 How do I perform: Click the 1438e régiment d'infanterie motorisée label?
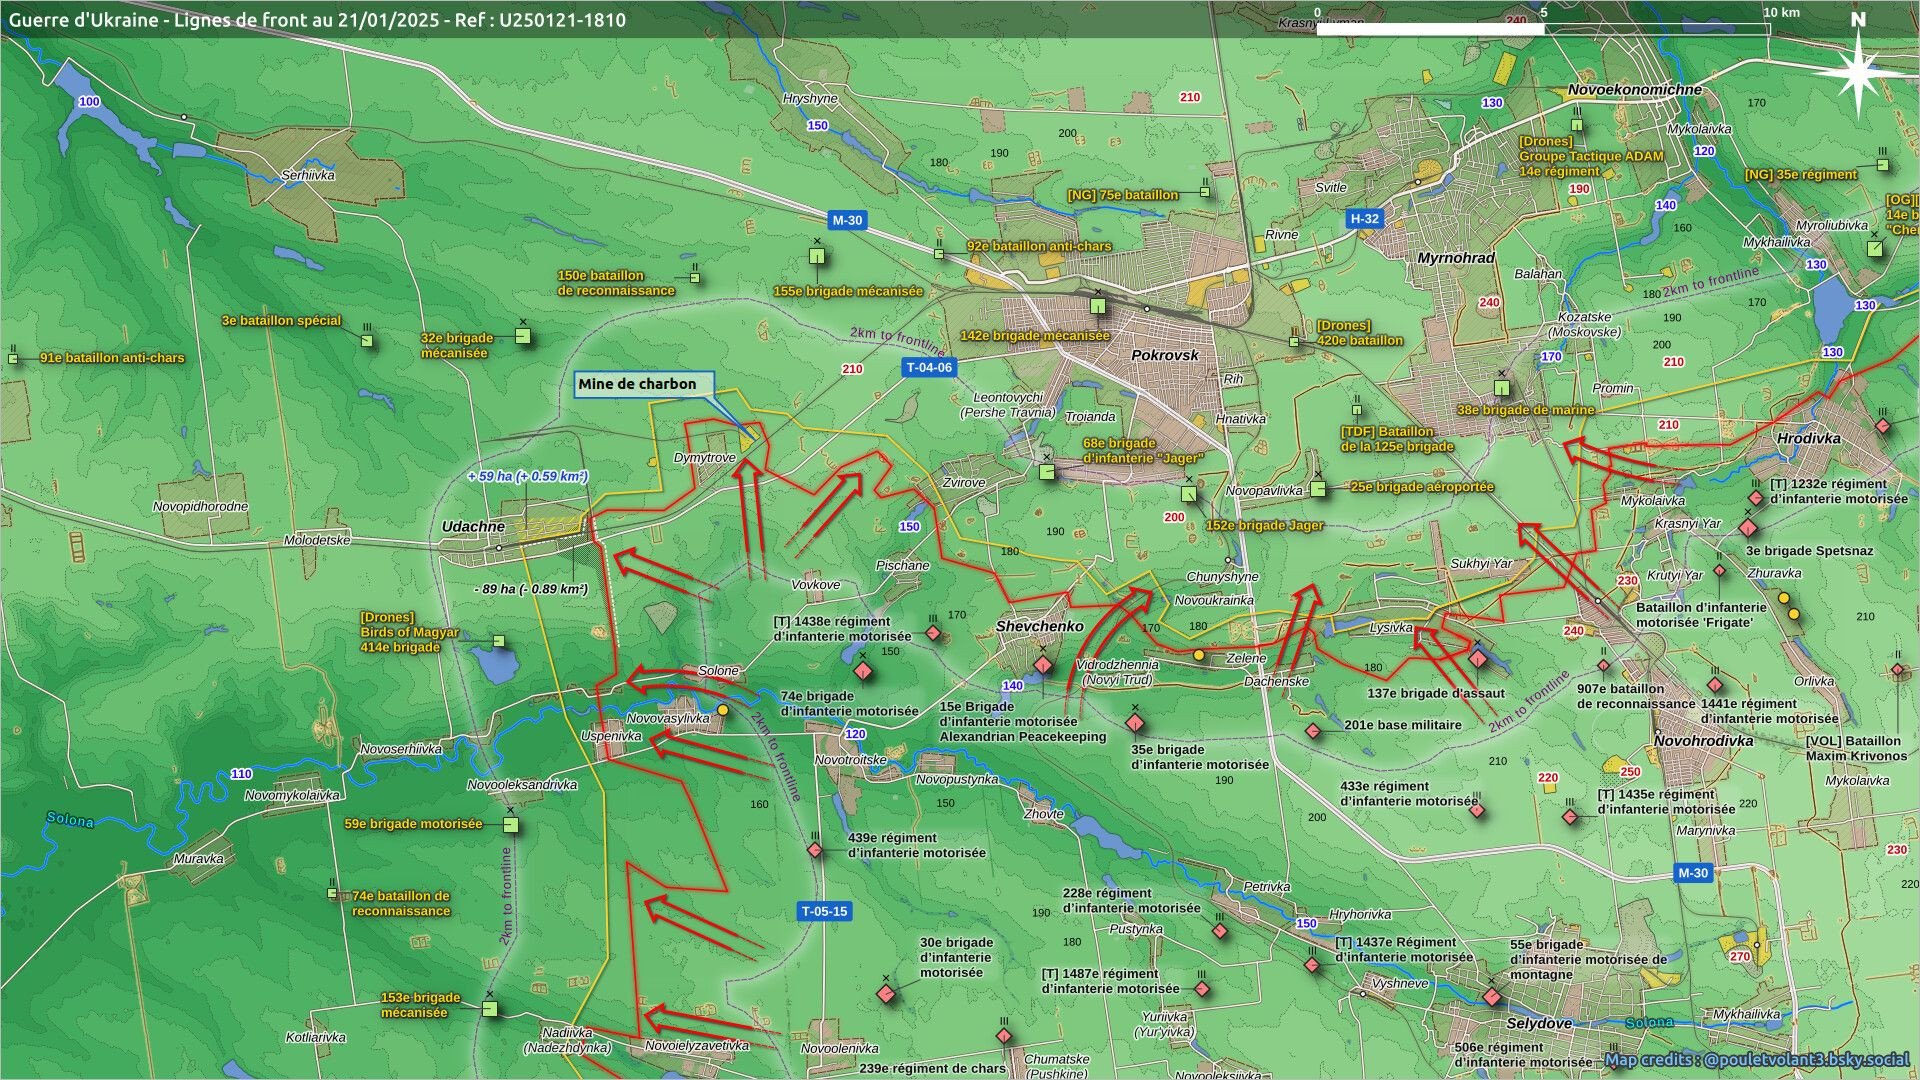pyautogui.click(x=842, y=629)
